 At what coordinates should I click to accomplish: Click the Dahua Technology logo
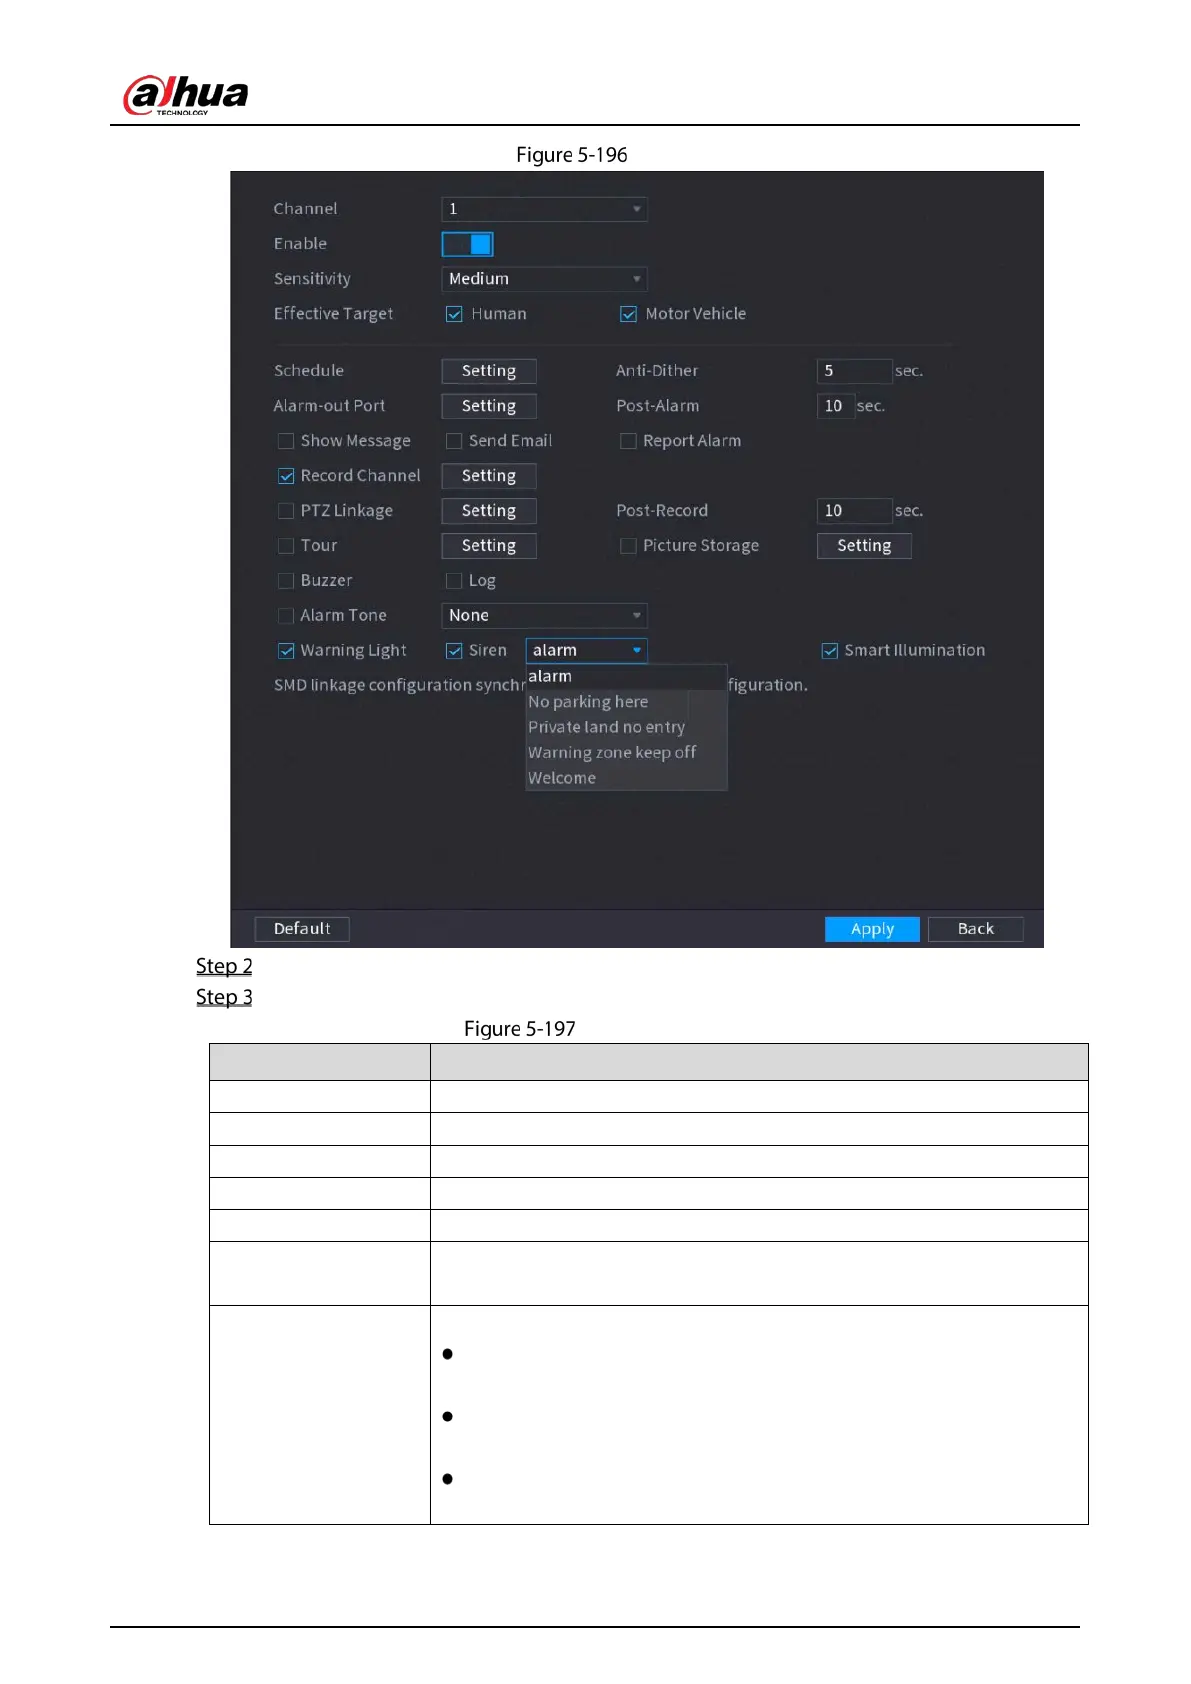point(185,96)
